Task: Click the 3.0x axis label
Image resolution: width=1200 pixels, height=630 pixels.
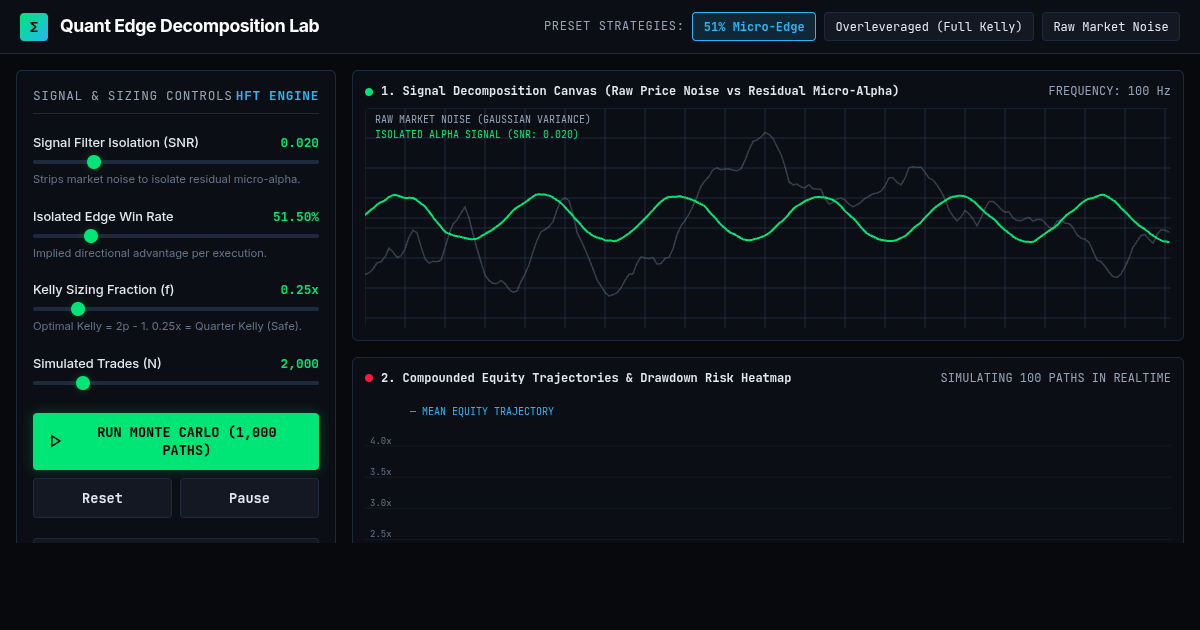Action: point(380,503)
